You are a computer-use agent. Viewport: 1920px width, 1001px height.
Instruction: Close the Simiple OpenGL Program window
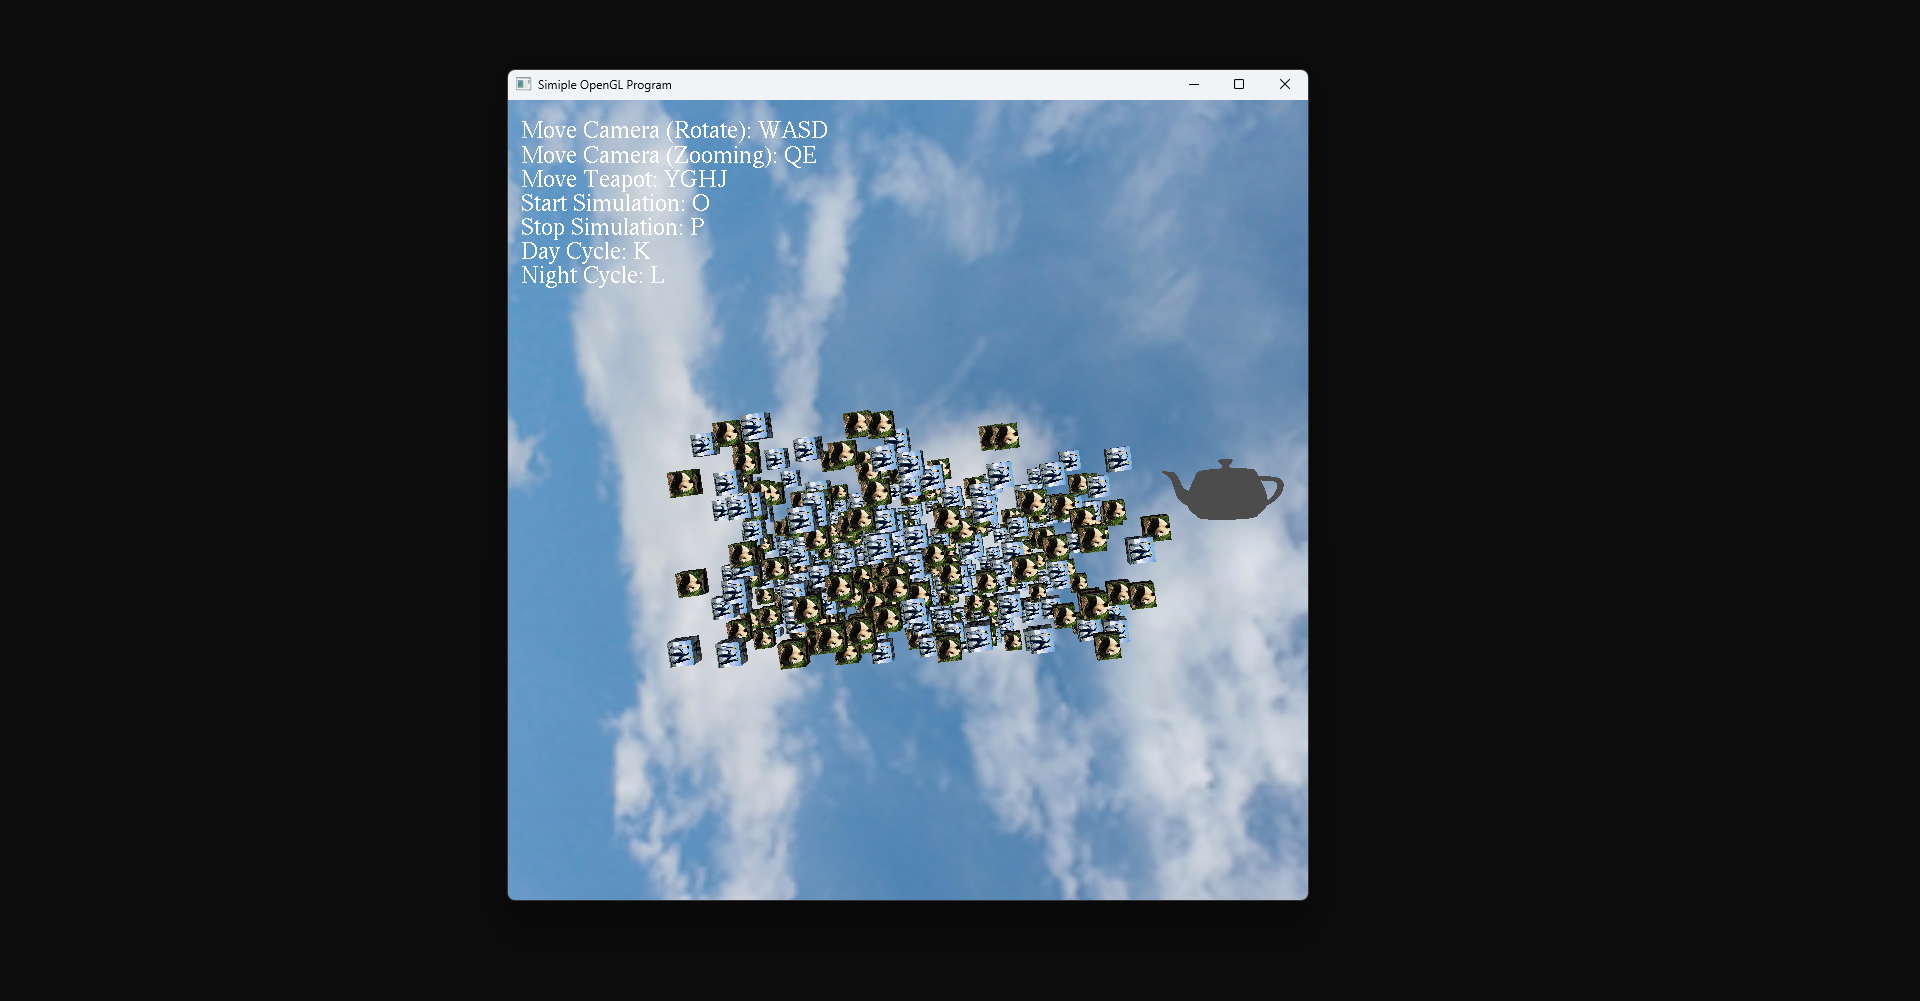1285,85
